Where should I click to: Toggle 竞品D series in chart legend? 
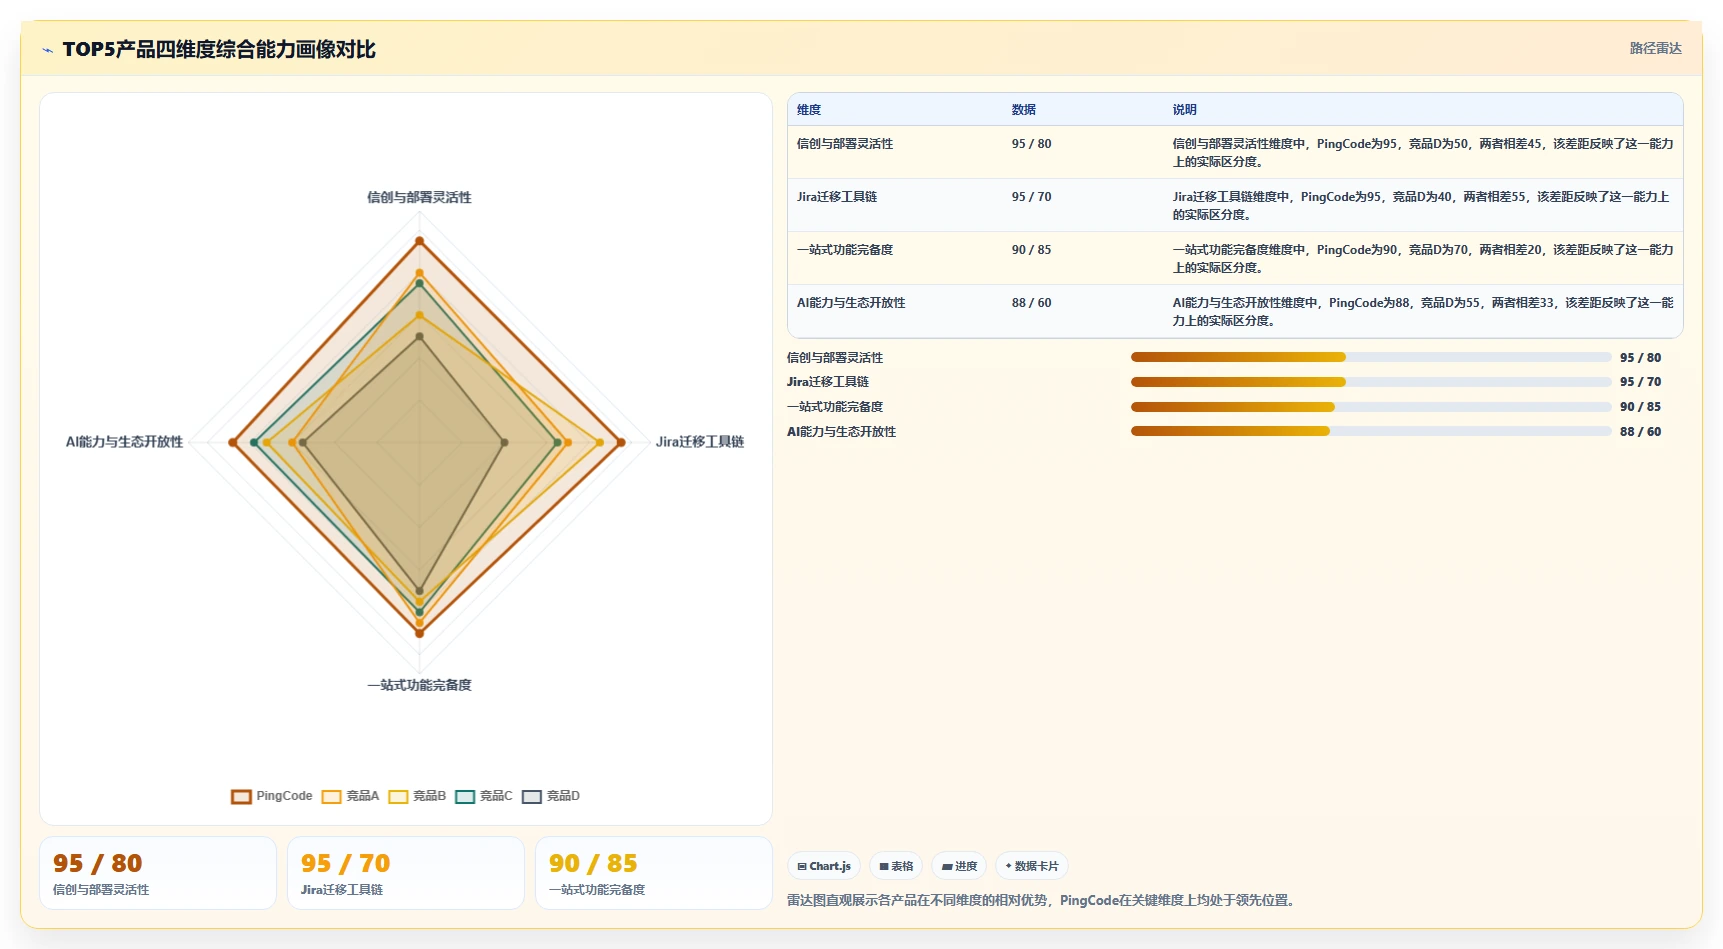pos(551,796)
